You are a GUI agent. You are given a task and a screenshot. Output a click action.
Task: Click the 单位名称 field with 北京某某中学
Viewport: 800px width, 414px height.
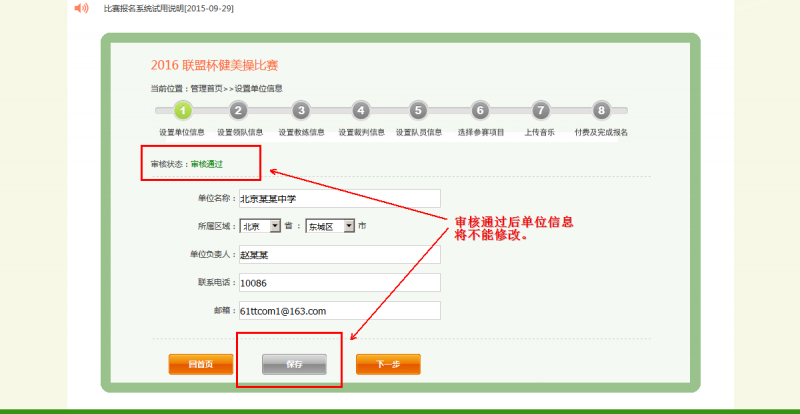coord(338,199)
